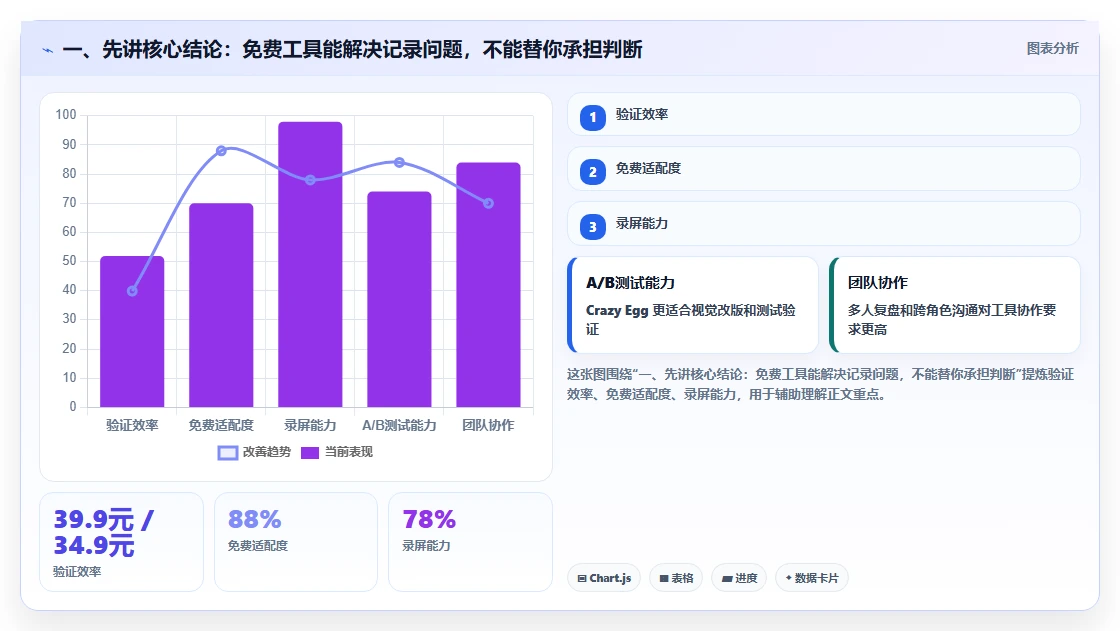
Task: Click the 录屏能力 x-axis label
Action: pos(310,425)
